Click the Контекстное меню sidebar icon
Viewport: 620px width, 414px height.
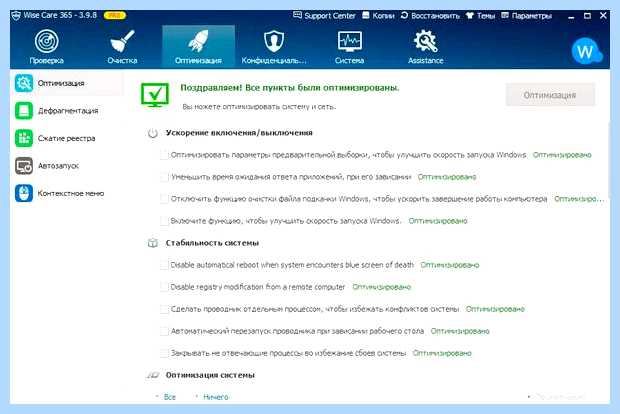click(x=24, y=193)
